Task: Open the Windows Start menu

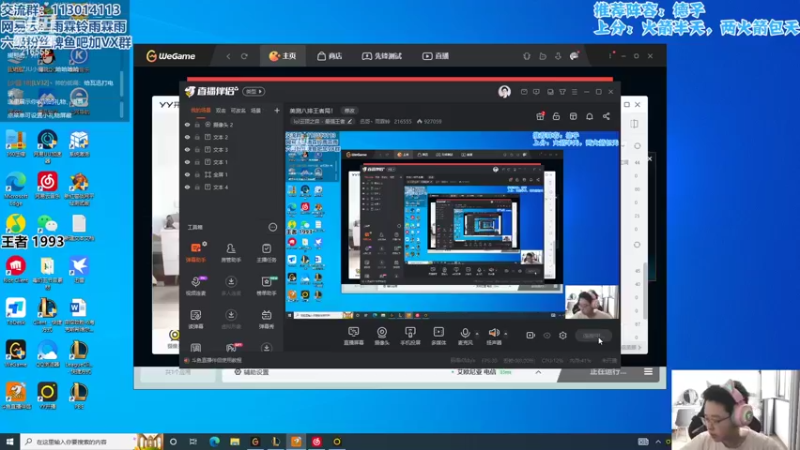Action: [10, 441]
